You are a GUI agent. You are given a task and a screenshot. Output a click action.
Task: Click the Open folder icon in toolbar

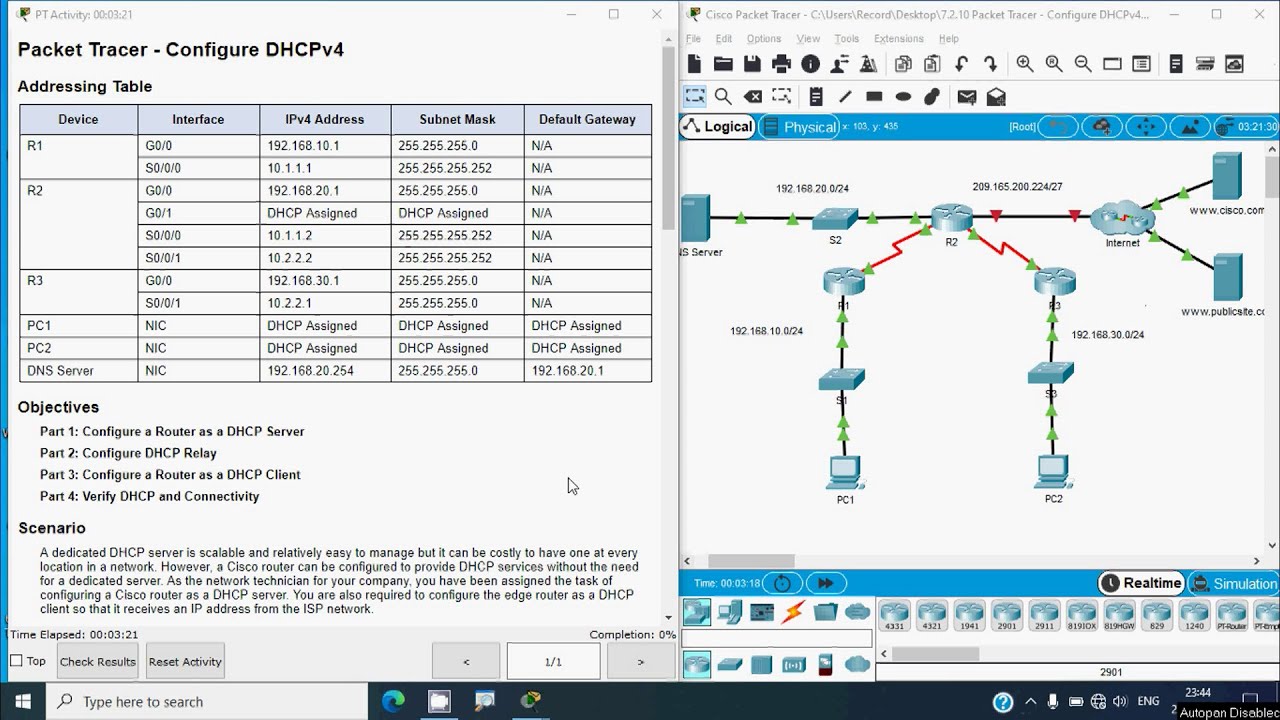723,64
